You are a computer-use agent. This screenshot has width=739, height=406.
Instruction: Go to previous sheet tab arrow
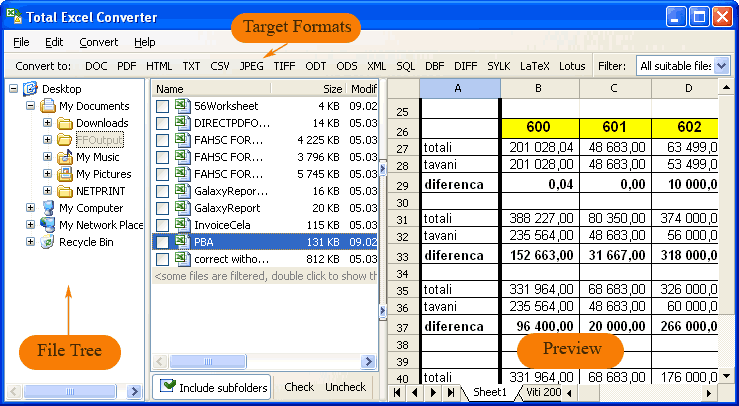tap(415, 392)
